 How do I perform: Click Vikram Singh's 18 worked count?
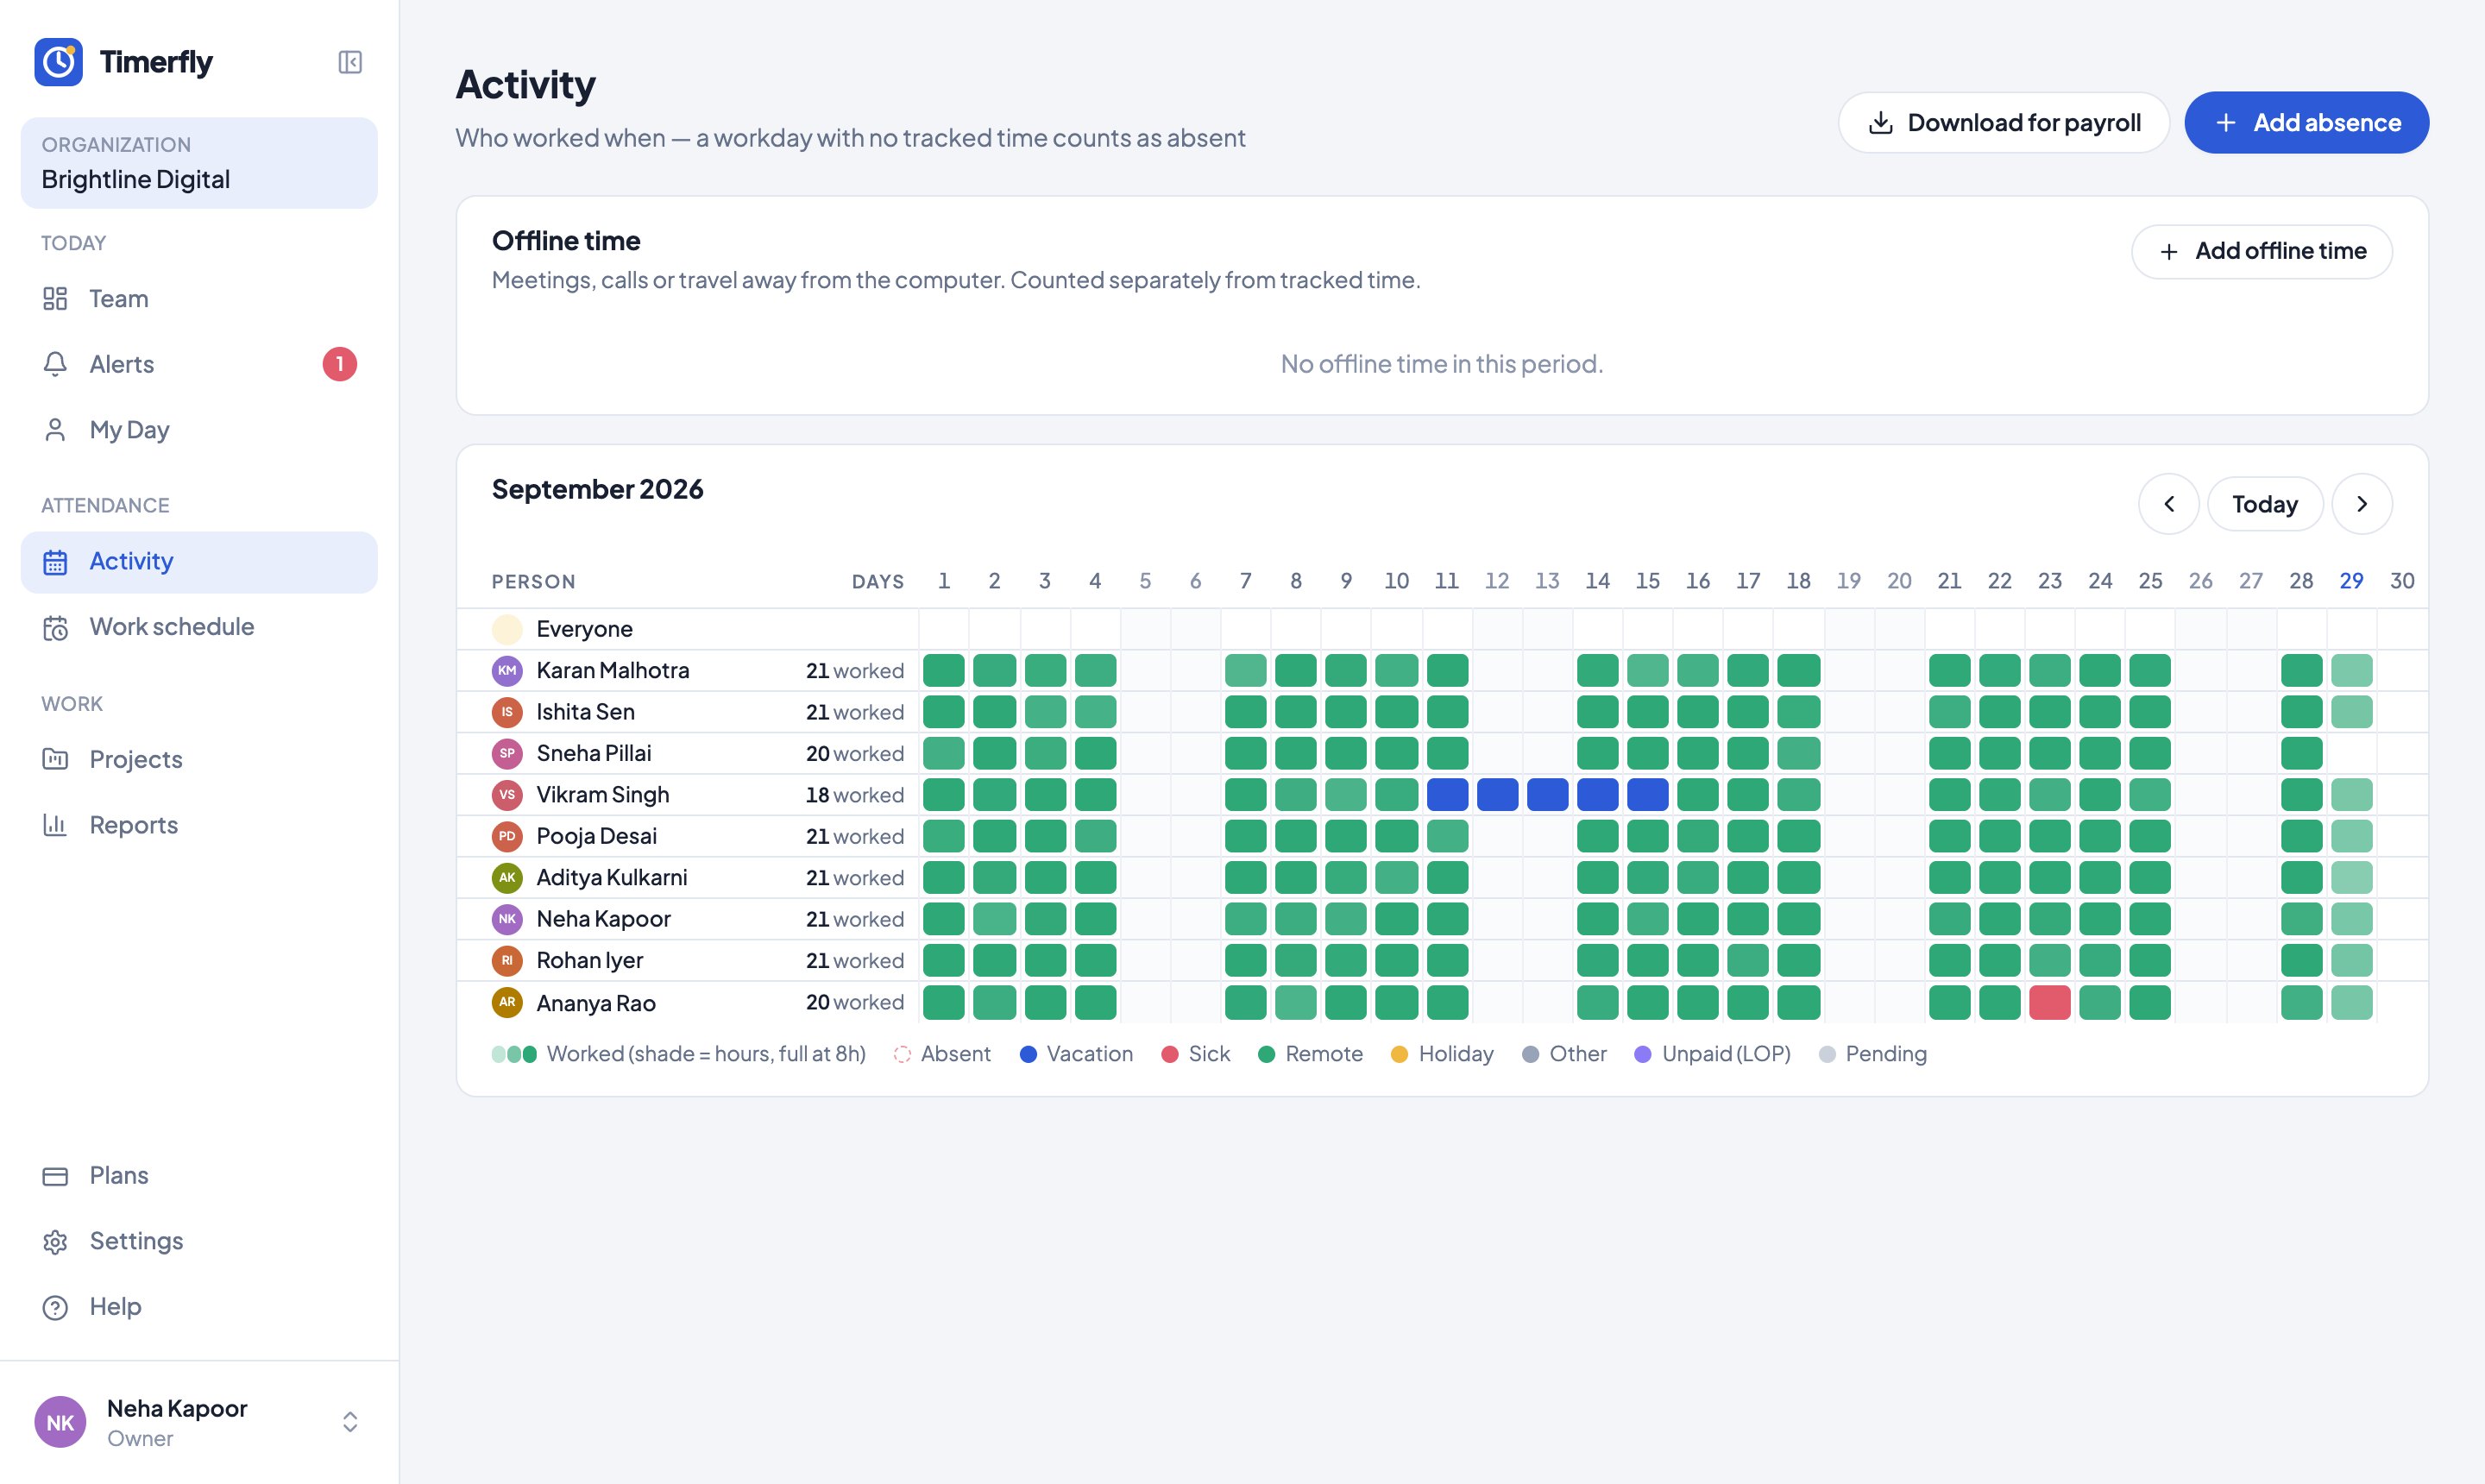(855, 795)
